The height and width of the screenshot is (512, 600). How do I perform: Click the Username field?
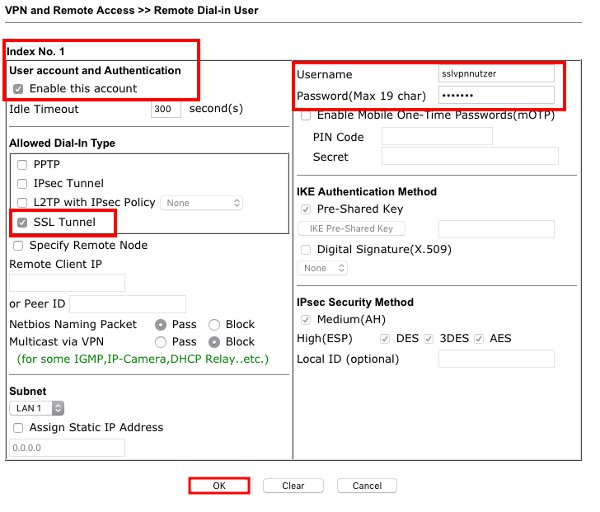(x=496, y=74)
